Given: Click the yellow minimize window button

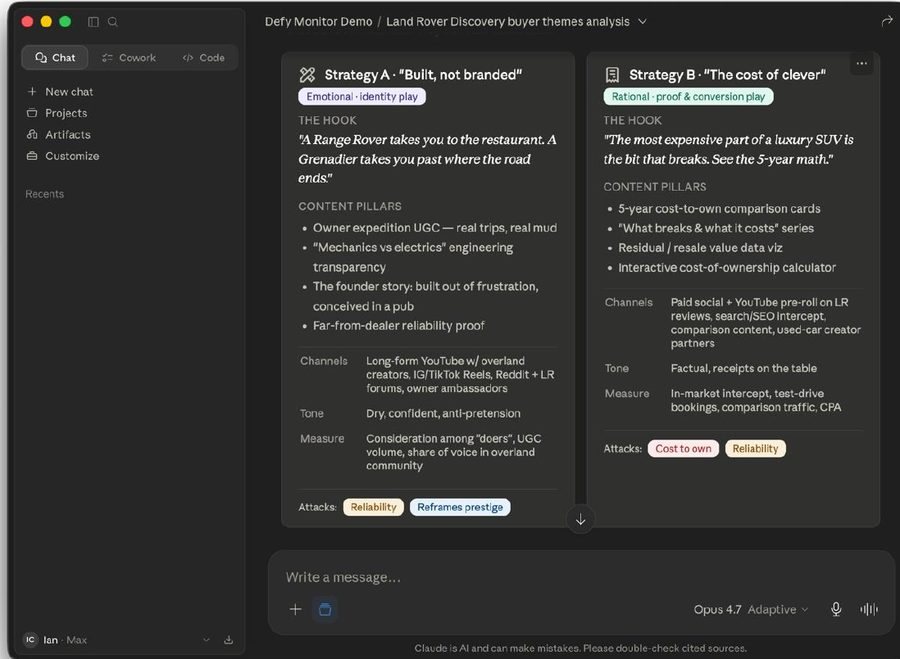Looking at the screenshot, I should click(x=46, y=22).
